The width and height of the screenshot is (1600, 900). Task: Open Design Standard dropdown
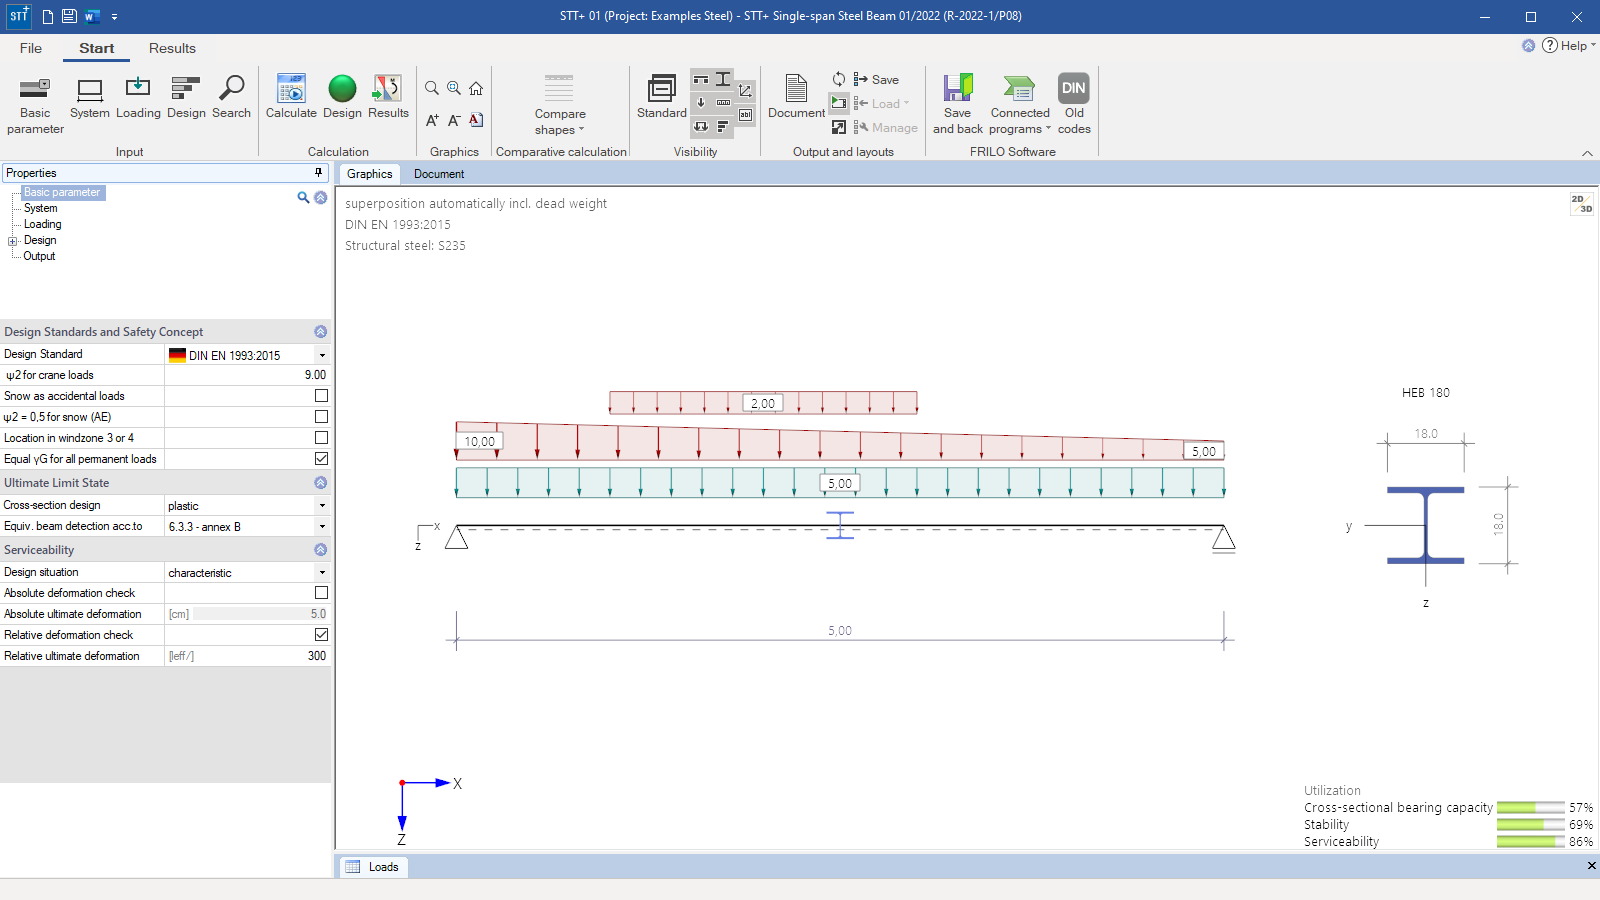322,355
